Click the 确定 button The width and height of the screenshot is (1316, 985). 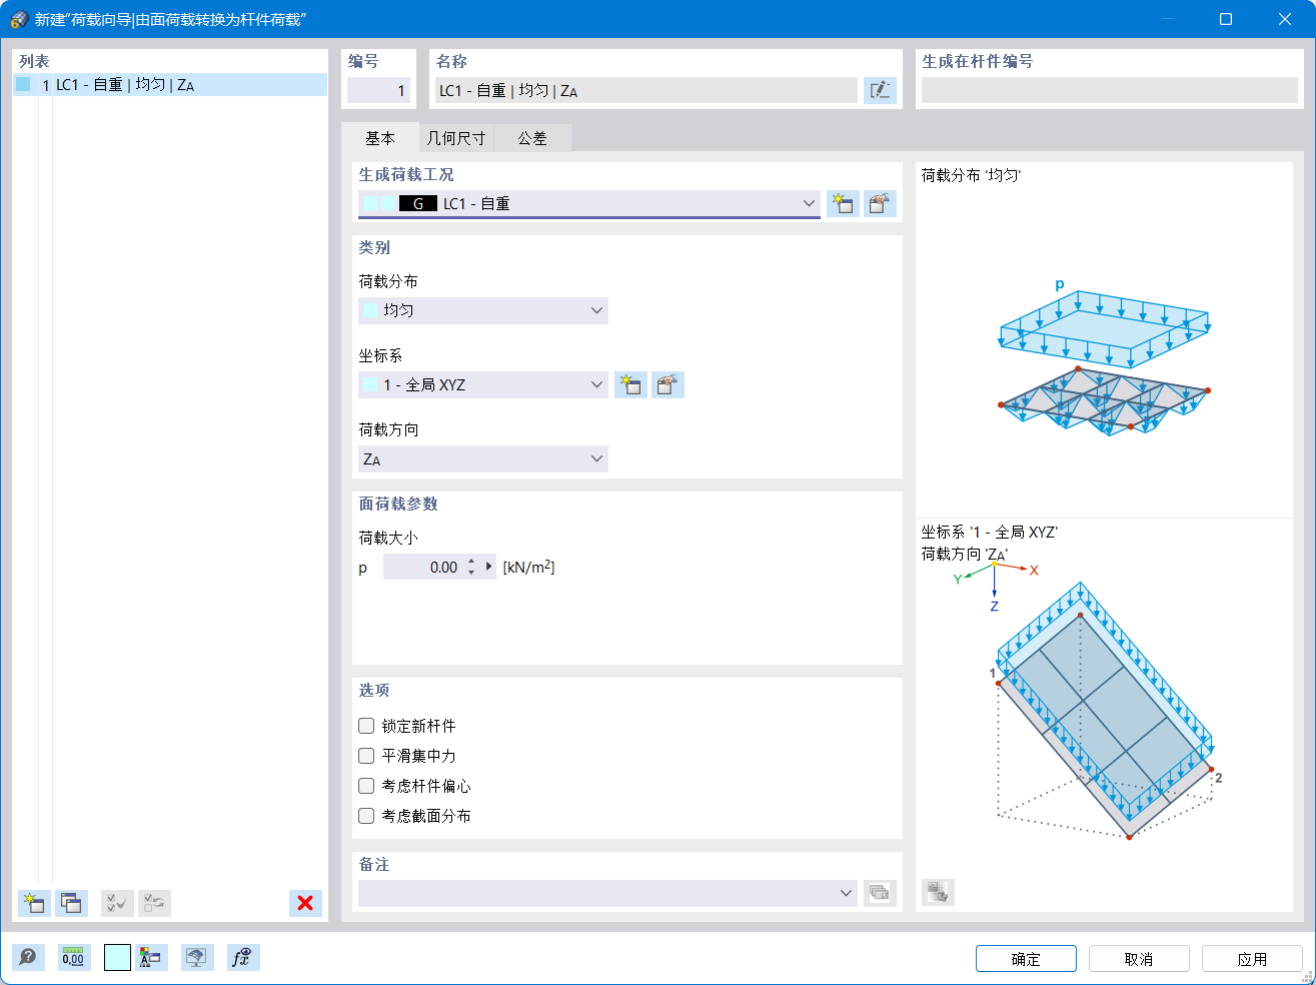coord(1026,959)
